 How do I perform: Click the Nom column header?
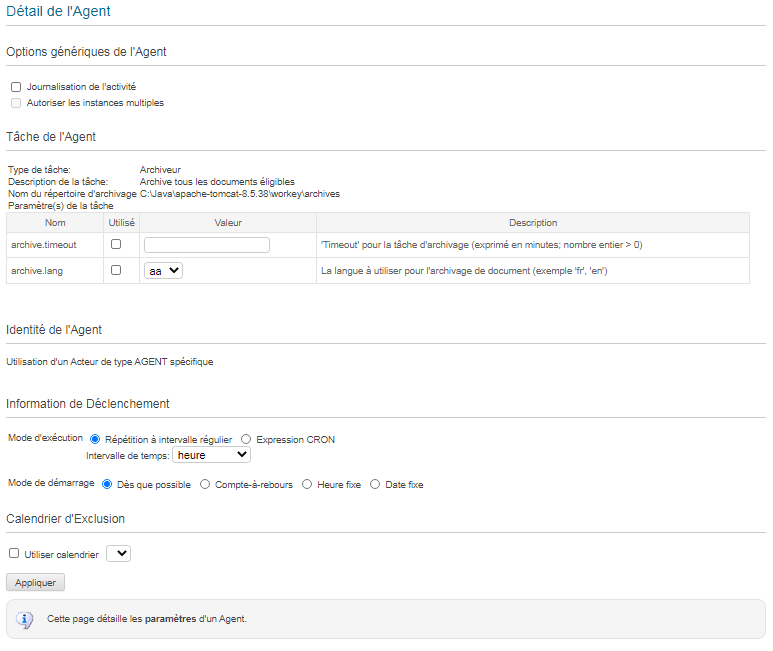tap(55, 223)
